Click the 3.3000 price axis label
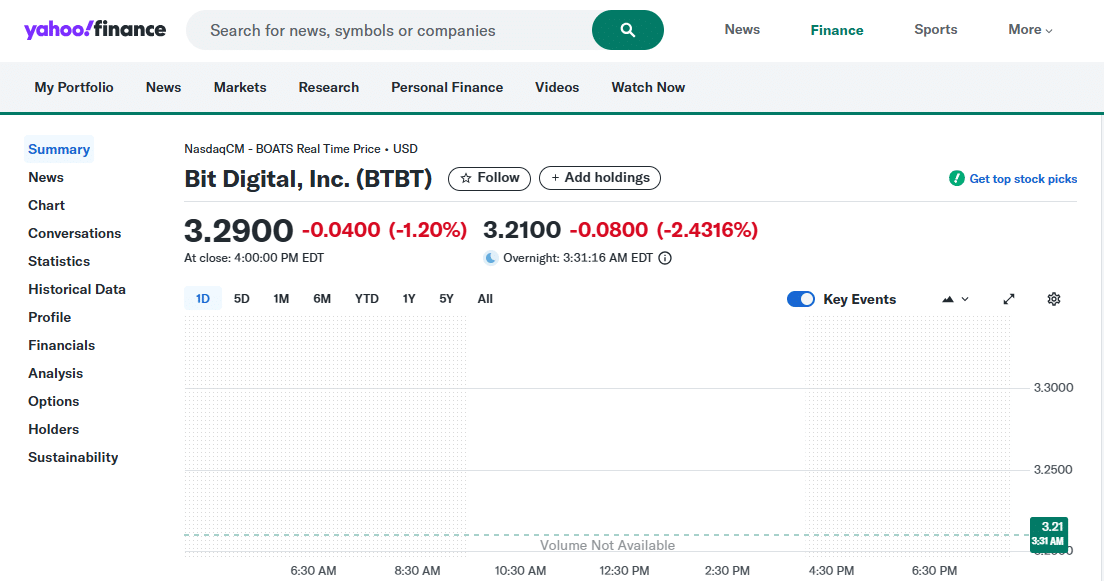Screen dimensions: 1104x581 [1053, 388]
